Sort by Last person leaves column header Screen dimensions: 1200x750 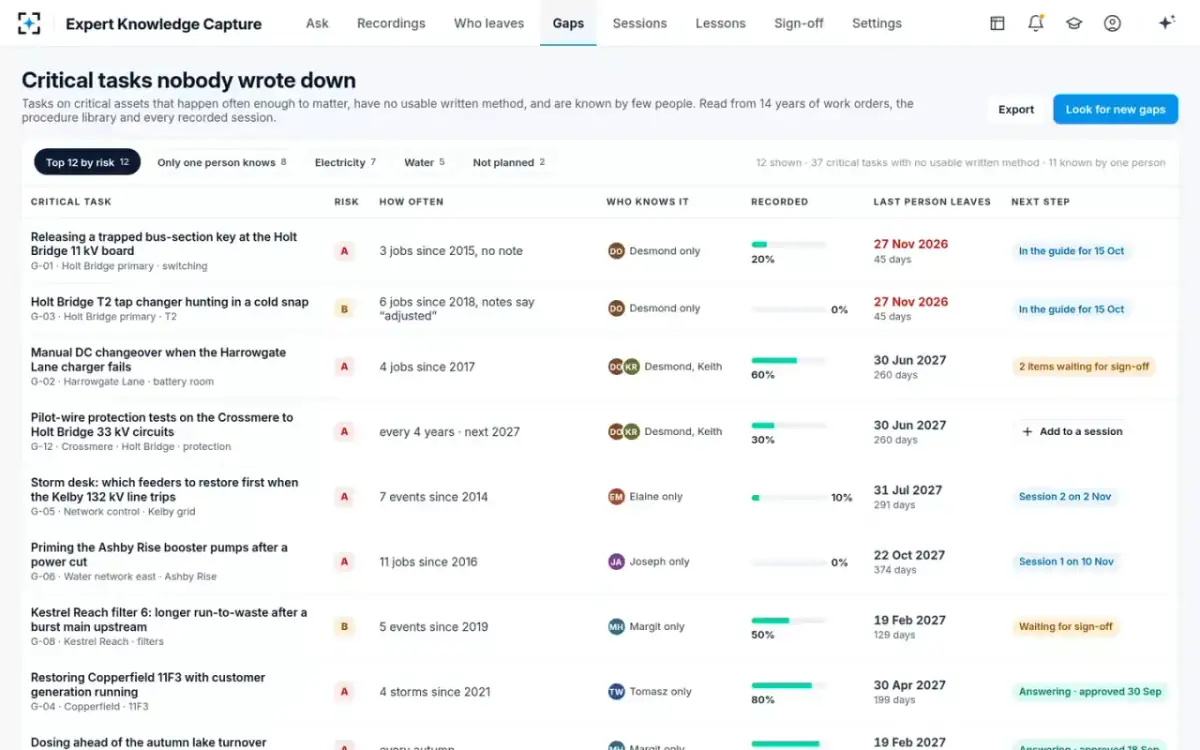932,202
